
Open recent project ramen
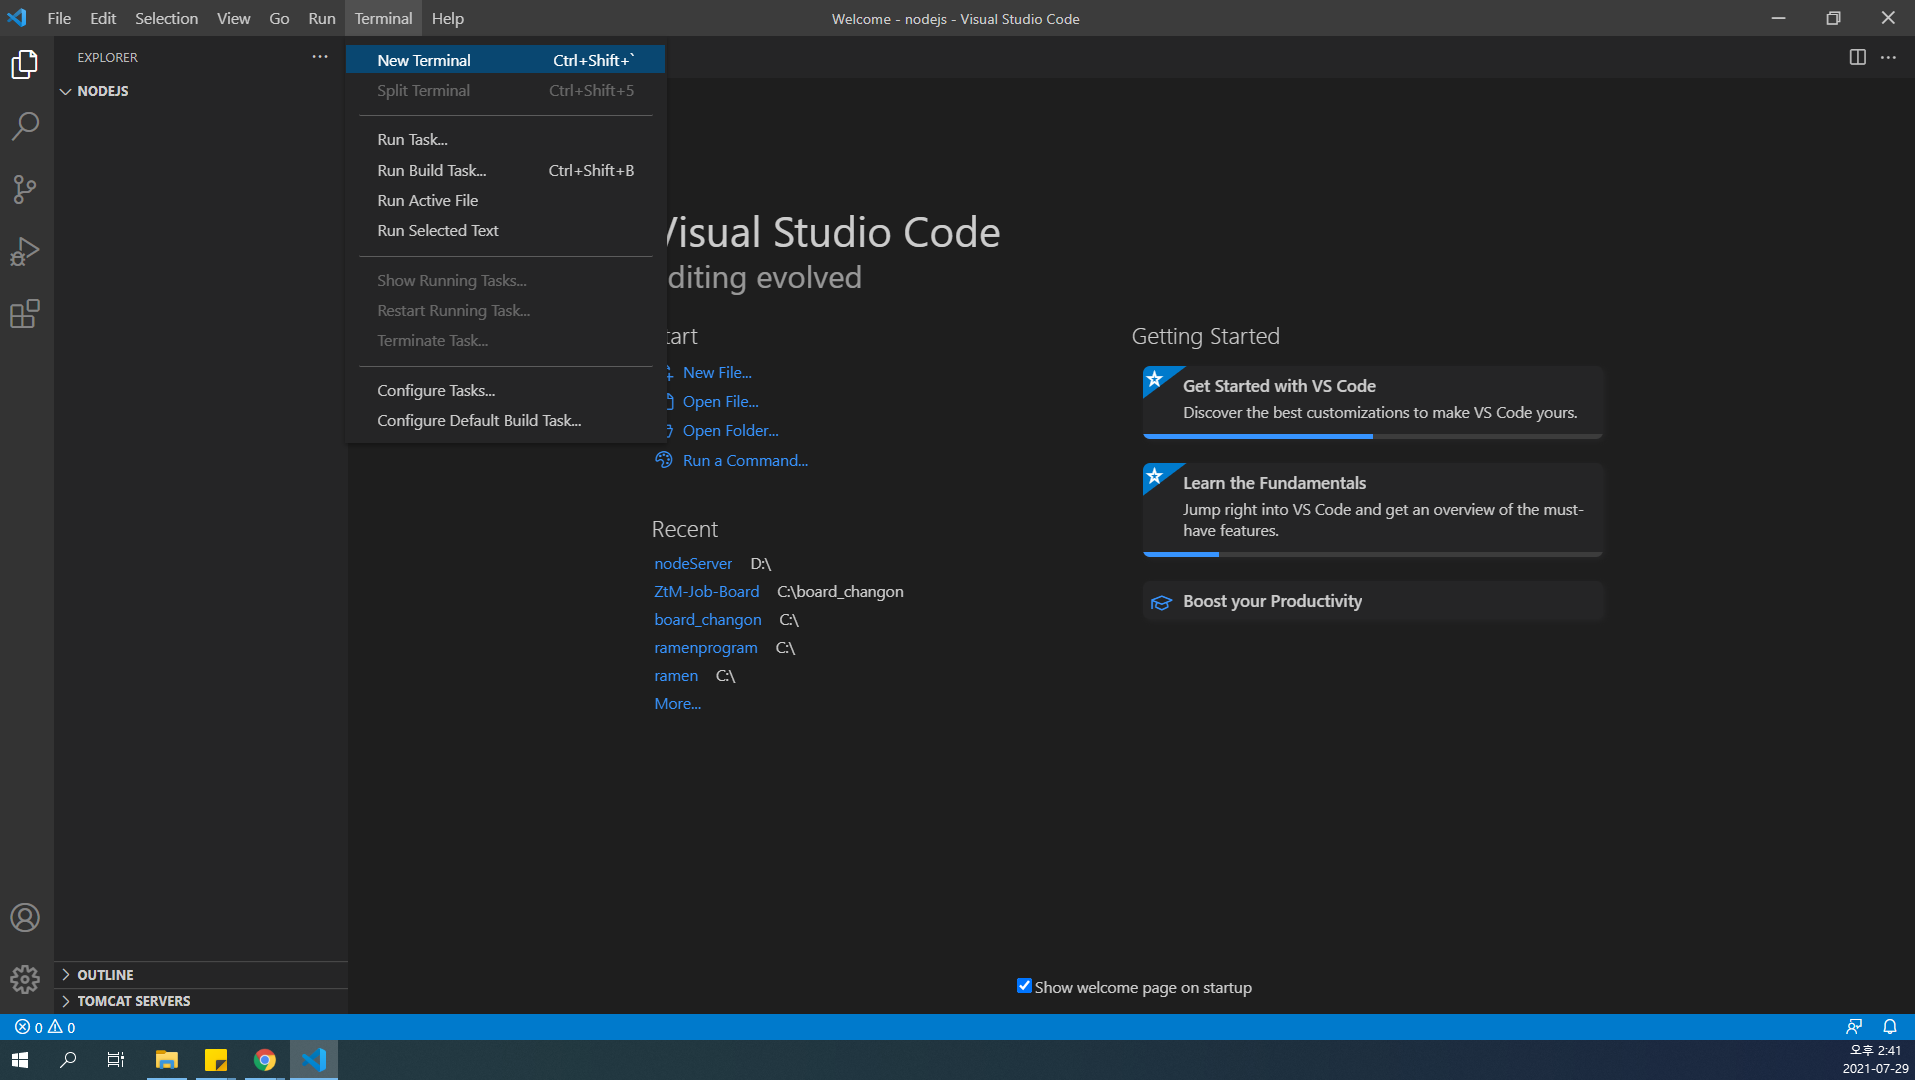(676, 676)
